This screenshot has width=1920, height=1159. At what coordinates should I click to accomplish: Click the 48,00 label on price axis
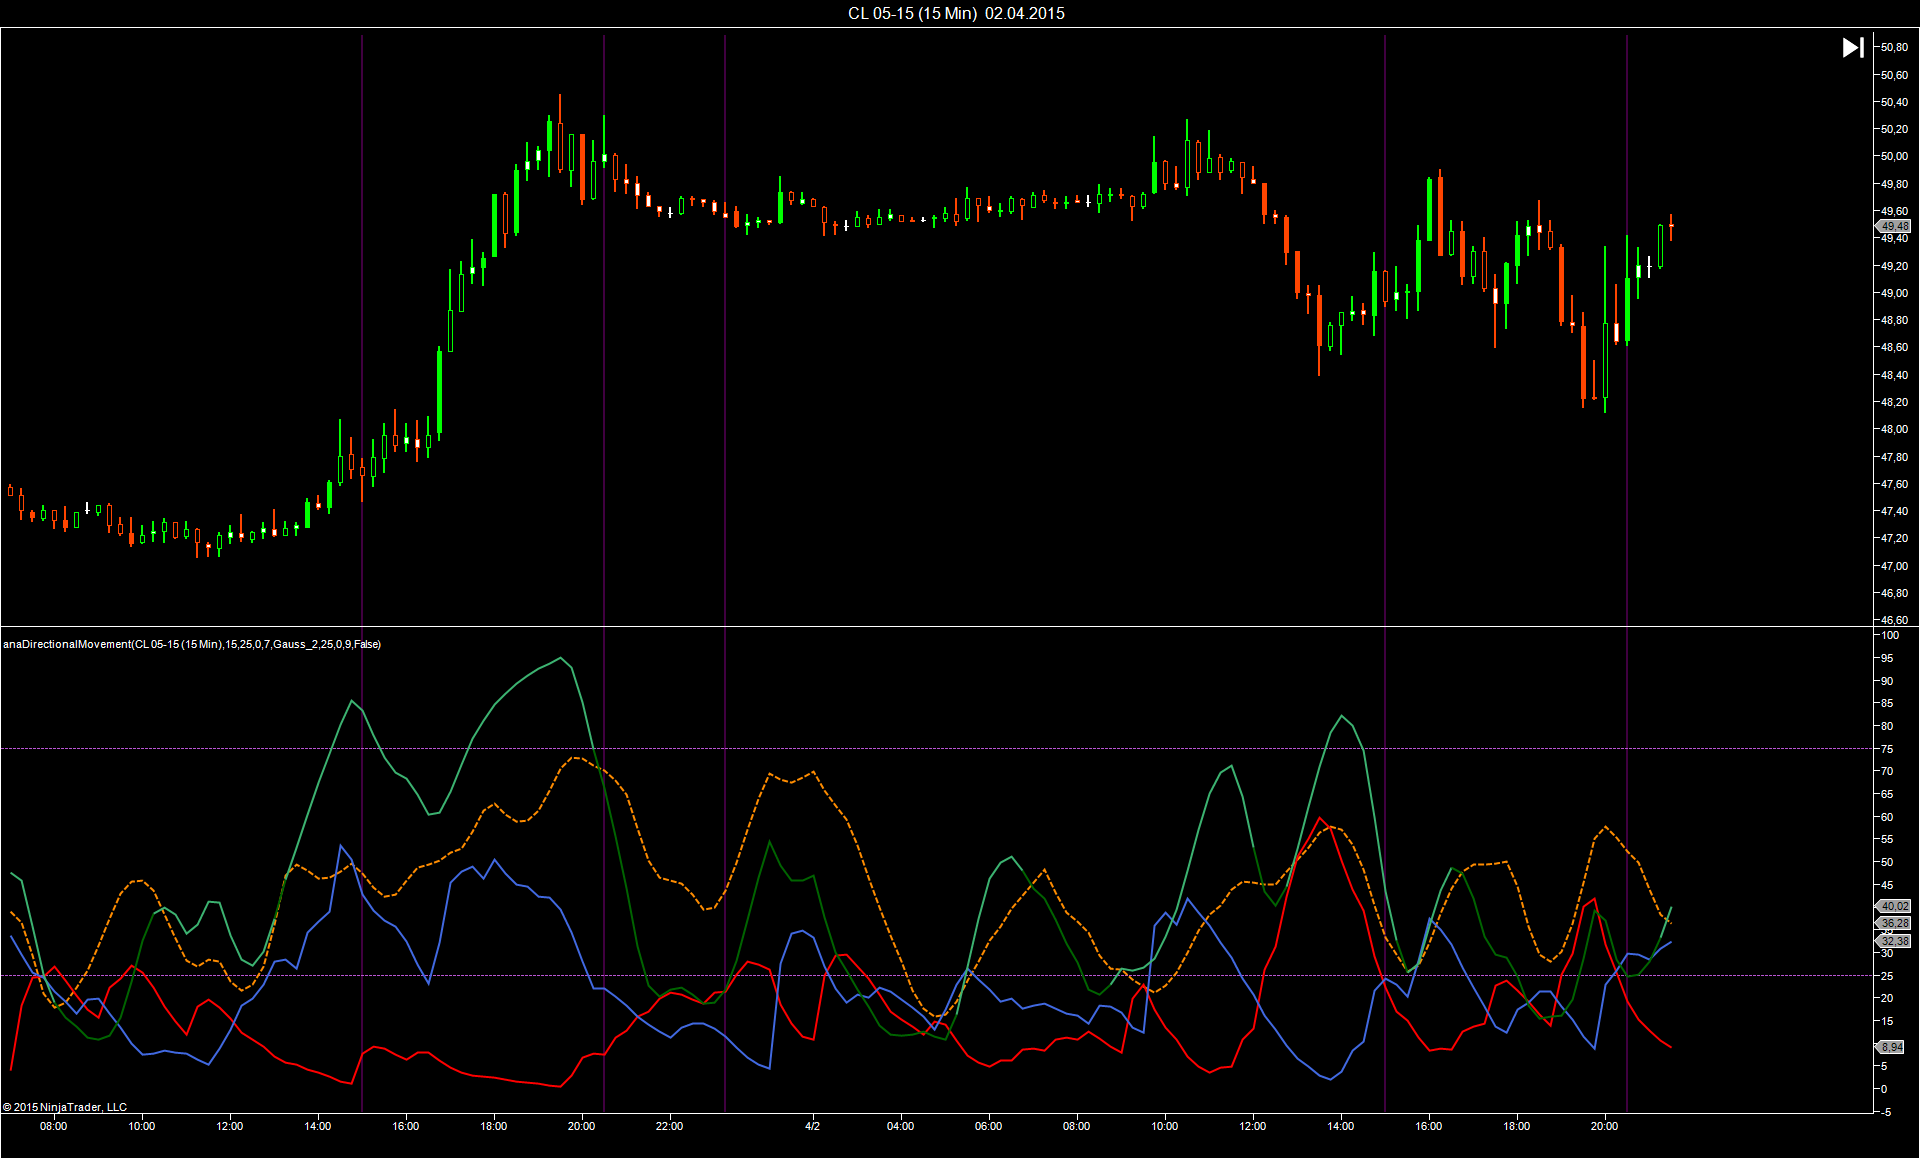tap(1894, 429)
